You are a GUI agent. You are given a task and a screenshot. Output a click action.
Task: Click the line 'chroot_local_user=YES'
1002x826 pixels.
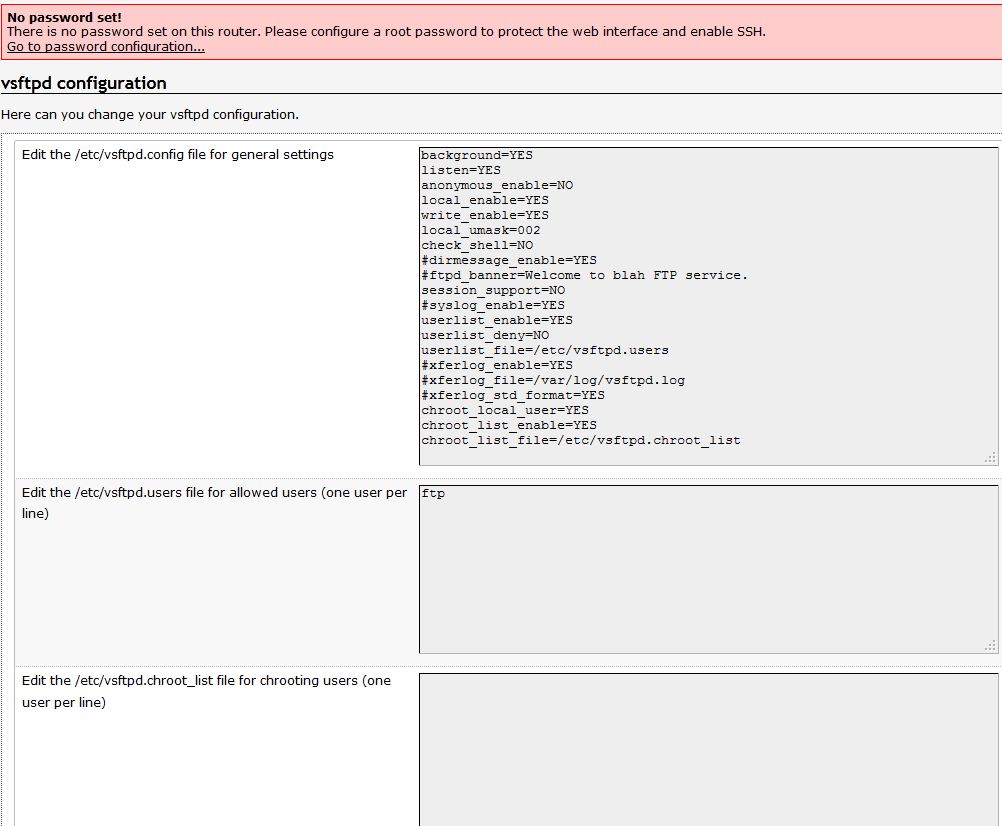click(x=505, y=410)
